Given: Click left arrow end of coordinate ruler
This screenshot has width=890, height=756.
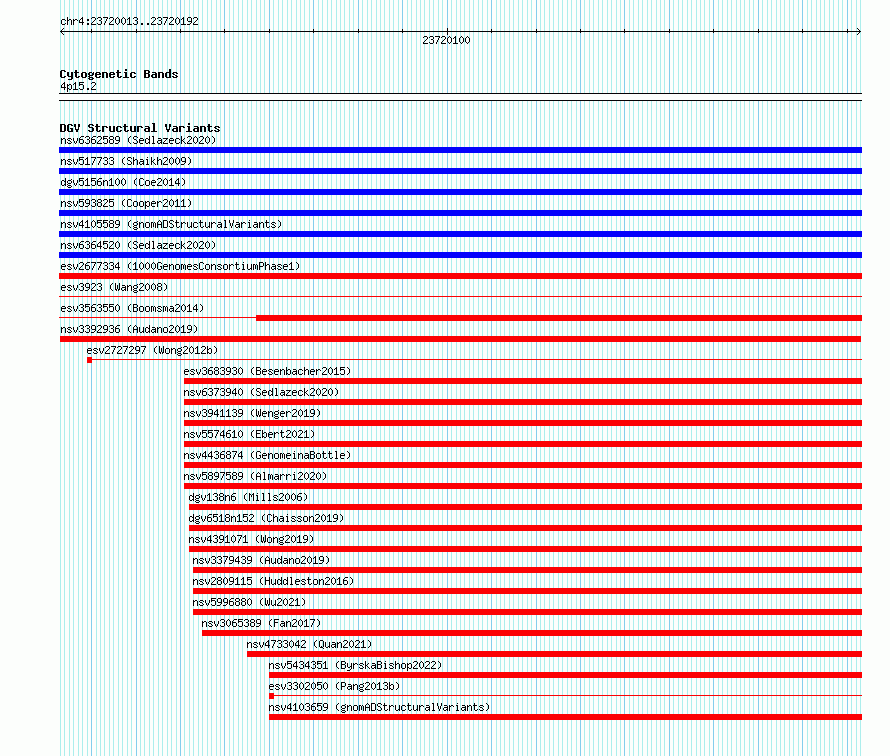Looking at the screenshot, I should [x=62, y=31].
